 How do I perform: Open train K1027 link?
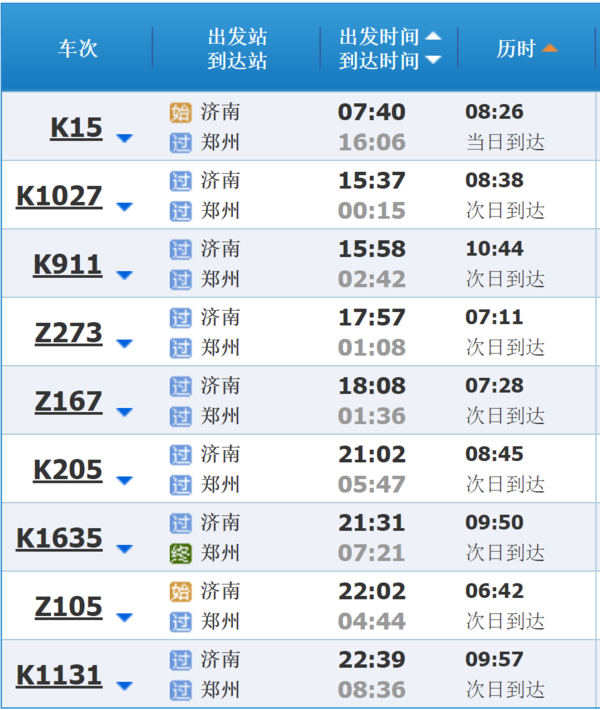tap(59, 197)
